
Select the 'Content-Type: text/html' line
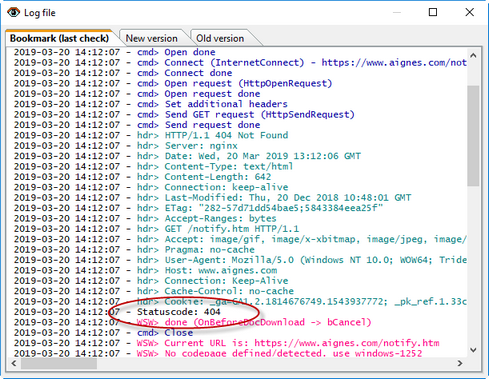[x=153, y=166]
